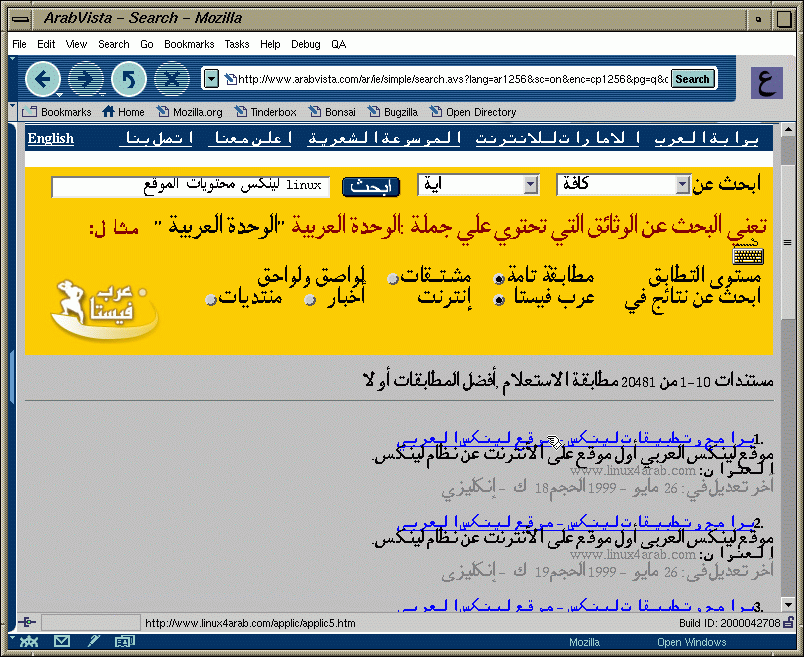Viewport: 804px width, 657px height.
Task: Follow the English link
Action: [51, 138]
